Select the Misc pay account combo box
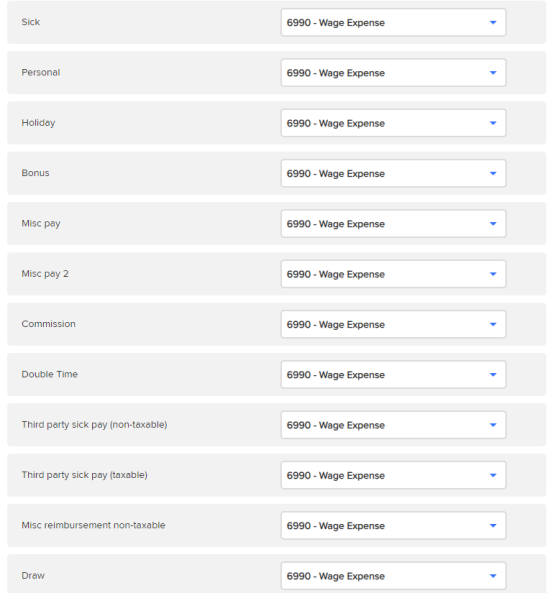Screen dimensions: 550x593 tap(393, 224)
